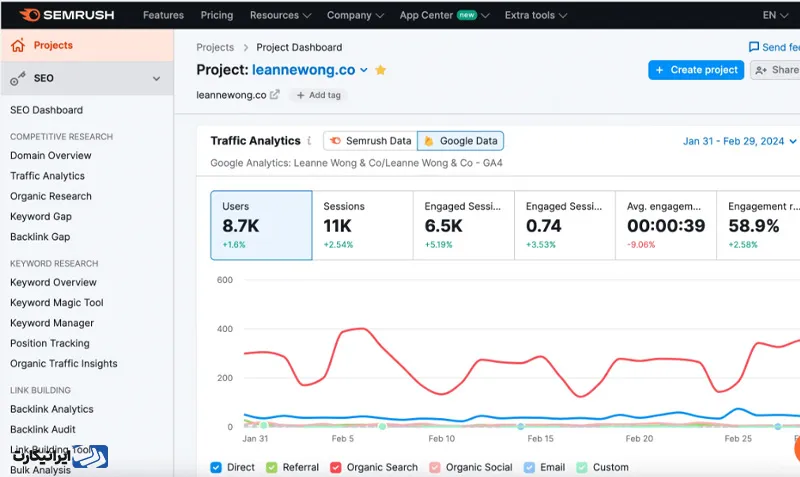
Task: Click the Create project button
Action: pyautogui.click(x=696, y=70)
